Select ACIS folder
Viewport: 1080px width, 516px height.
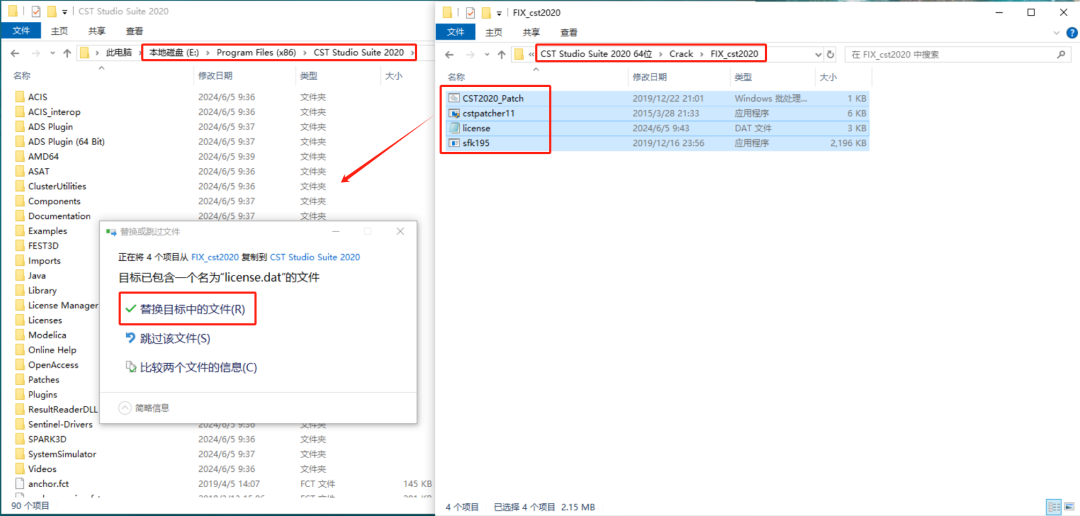[38, 97]
